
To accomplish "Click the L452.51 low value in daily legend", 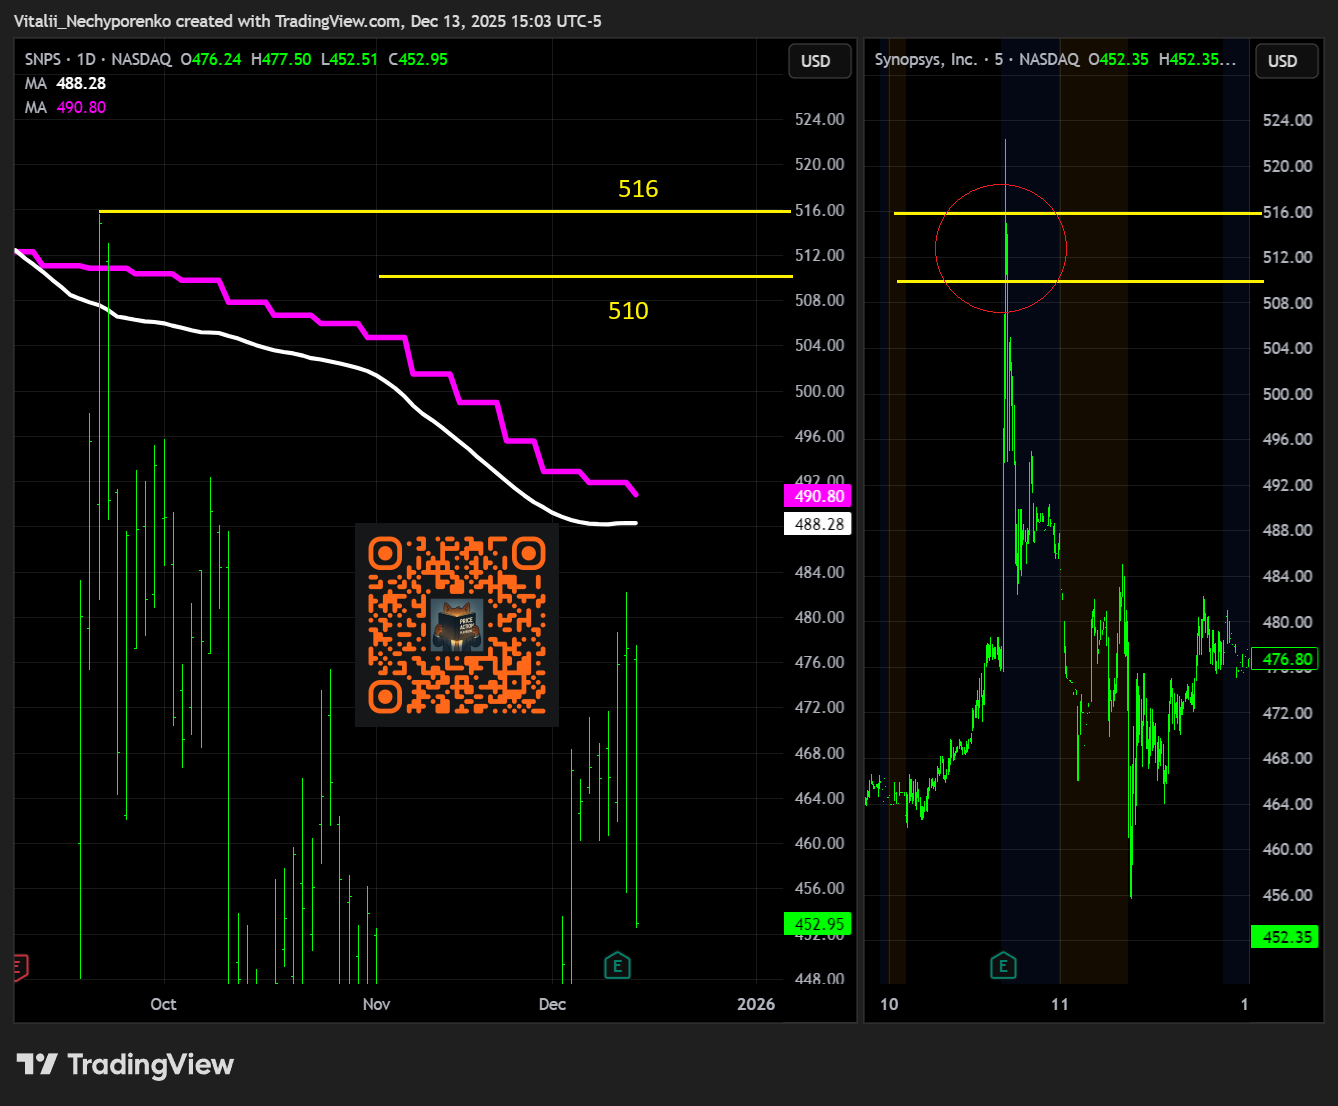I will (x=349, y=60).
